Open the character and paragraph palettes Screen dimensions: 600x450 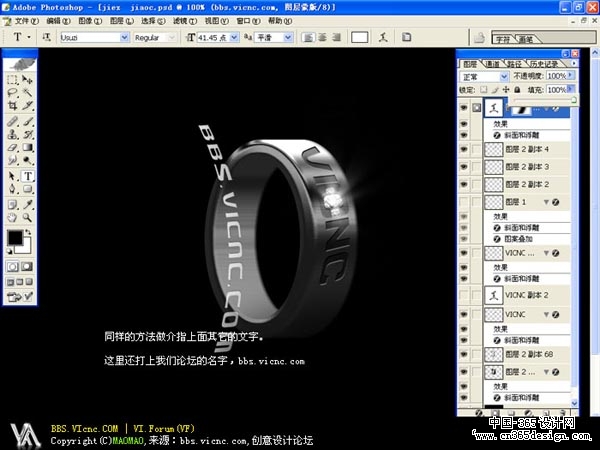[406, 37]
